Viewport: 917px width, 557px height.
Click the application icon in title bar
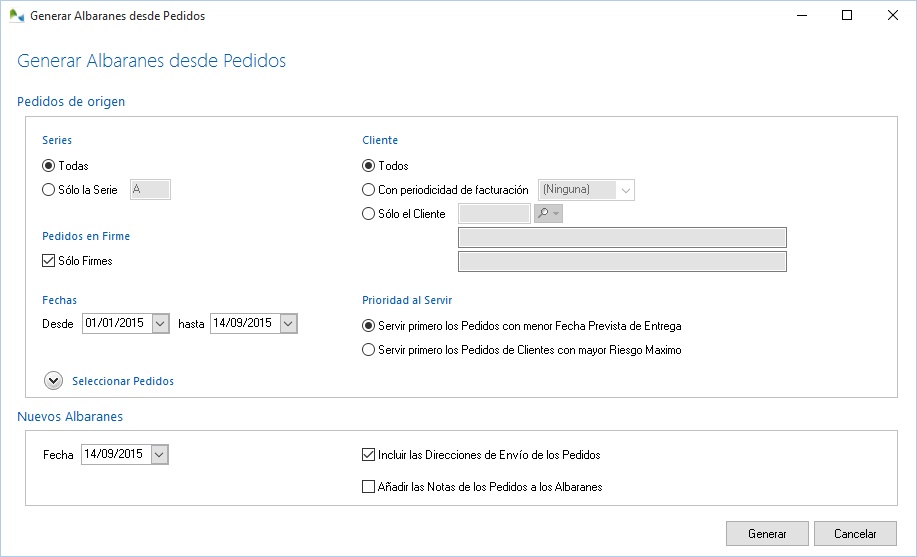coord(16,16)
